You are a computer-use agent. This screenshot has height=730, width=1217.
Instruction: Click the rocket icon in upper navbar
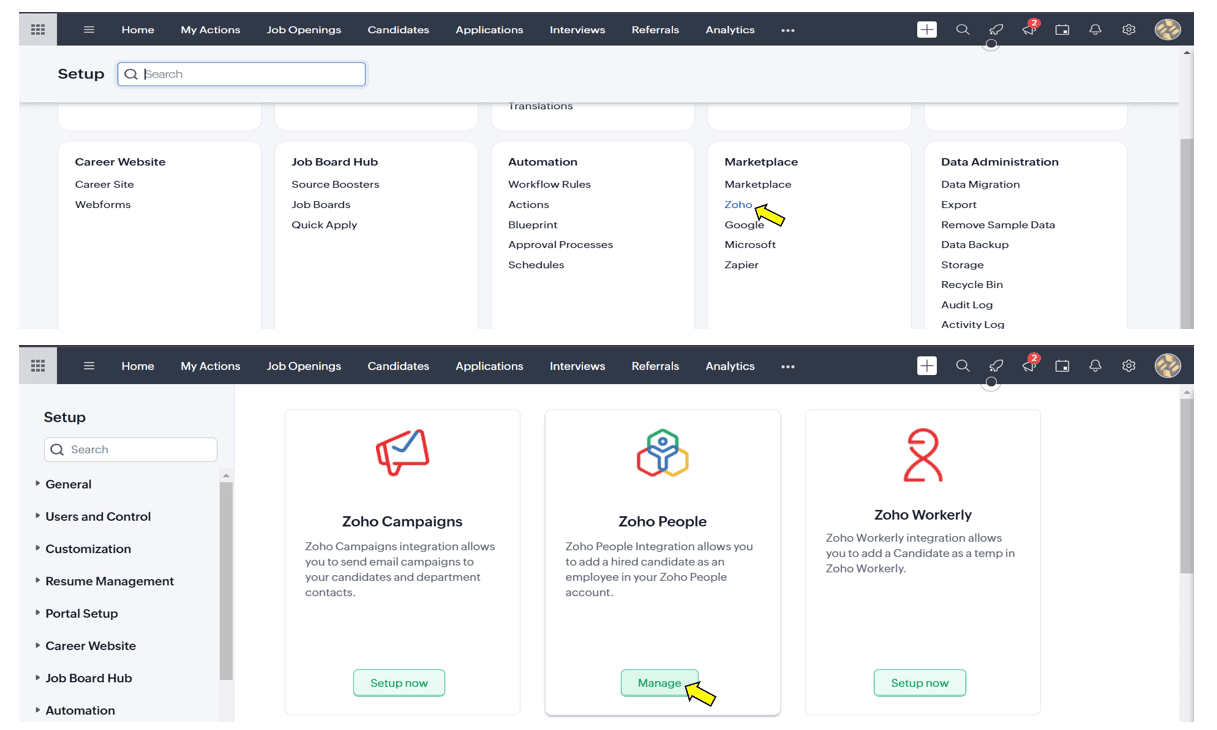pyautogui.click(x=996, y=30)
